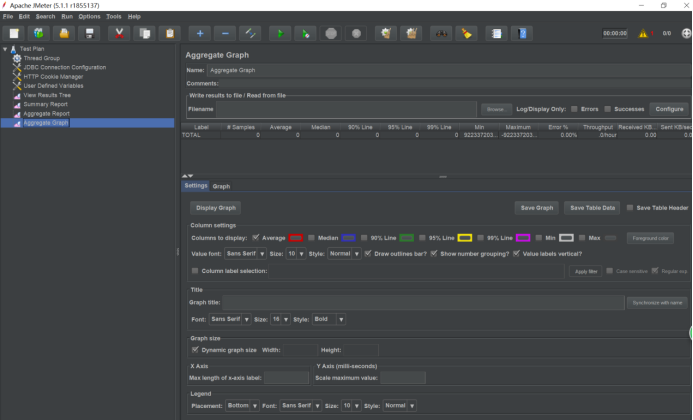Image resolution: width=693 pixels, height=420 pixels.
Task: Toggle the Successes only checkbox
Action: [x=608, y=109]
